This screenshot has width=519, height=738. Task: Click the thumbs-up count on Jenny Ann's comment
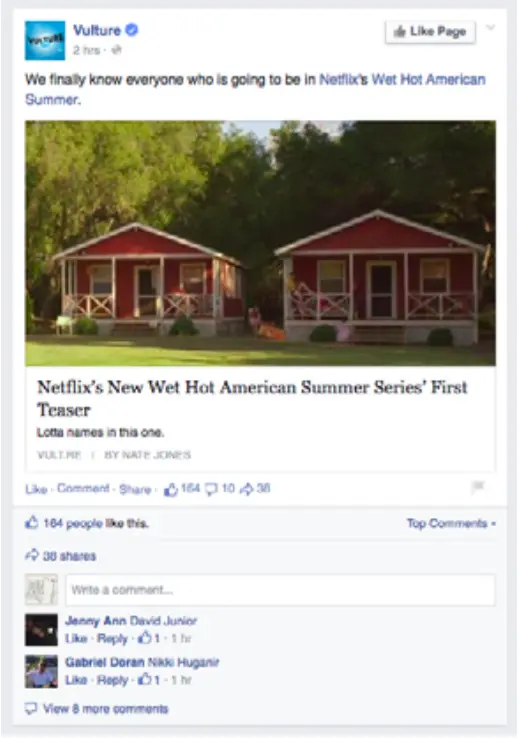(x=149, y=638)
